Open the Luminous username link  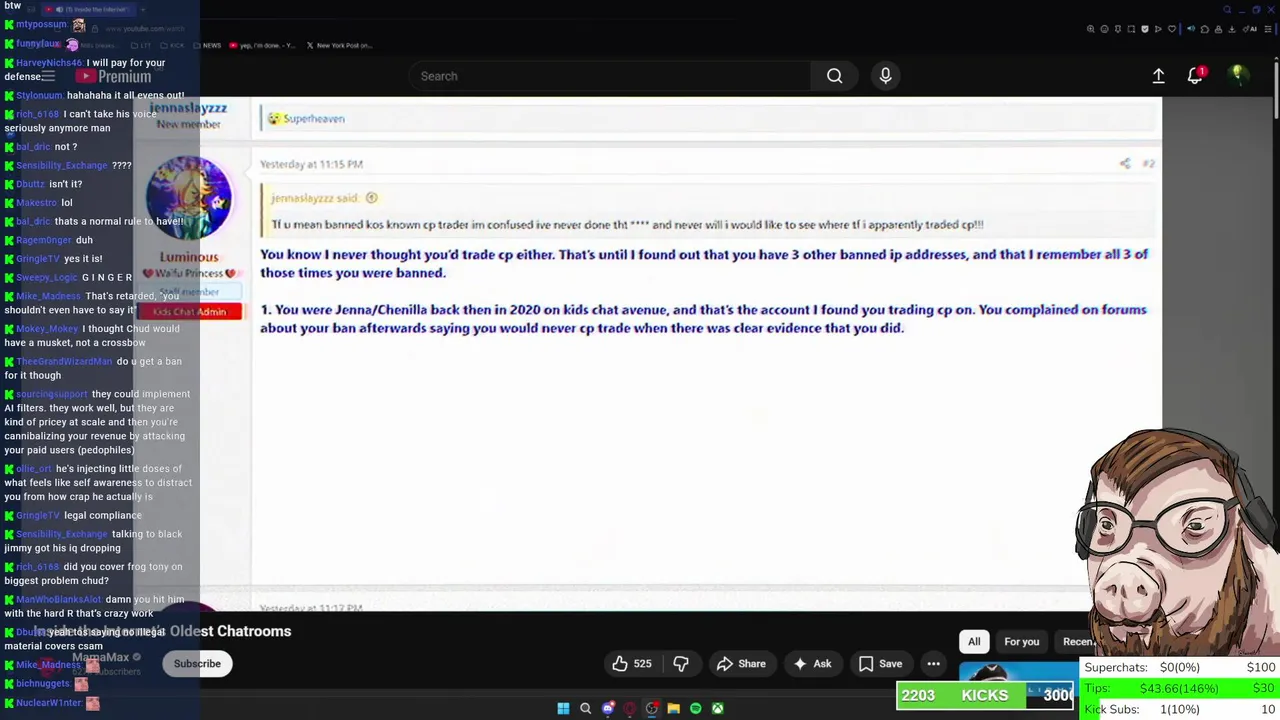pyautogui.click(x=189, y=257)
